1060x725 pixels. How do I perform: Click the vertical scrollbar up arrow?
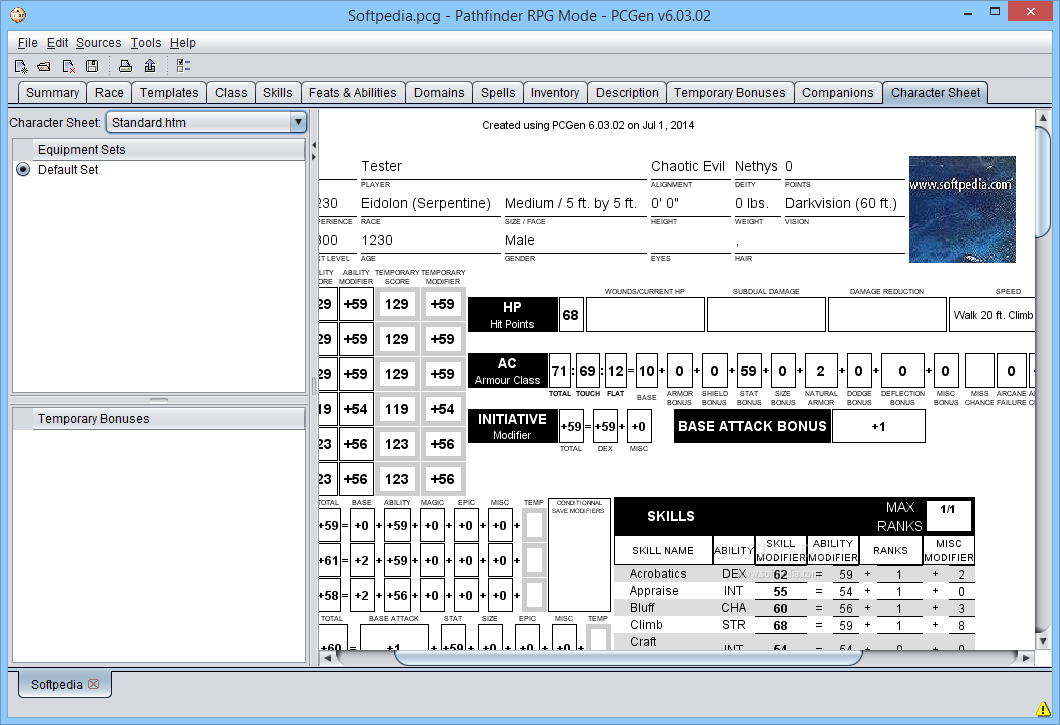click(x=1042, y=118)
